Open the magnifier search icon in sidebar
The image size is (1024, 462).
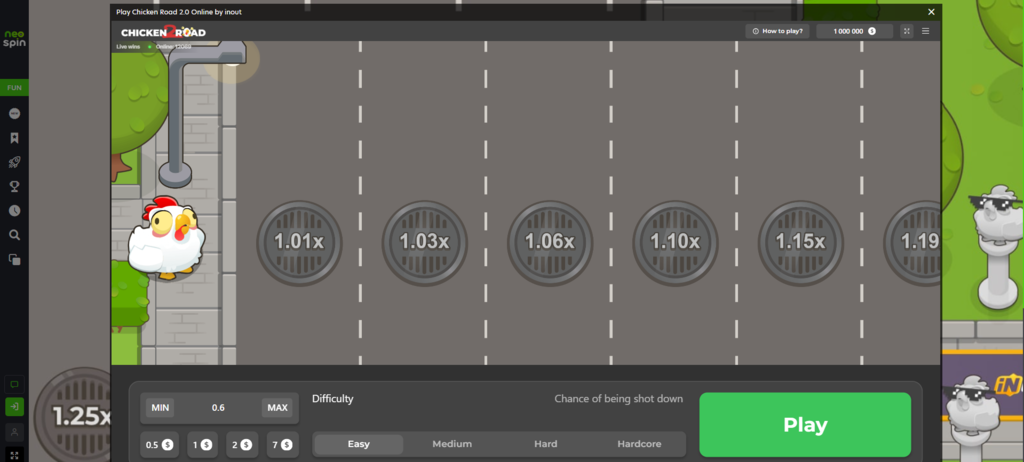pyautogui.click(x=14, y=235)
